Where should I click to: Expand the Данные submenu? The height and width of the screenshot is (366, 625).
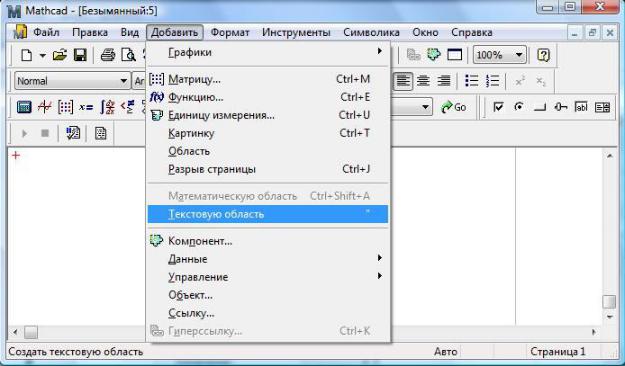[267, 259]
